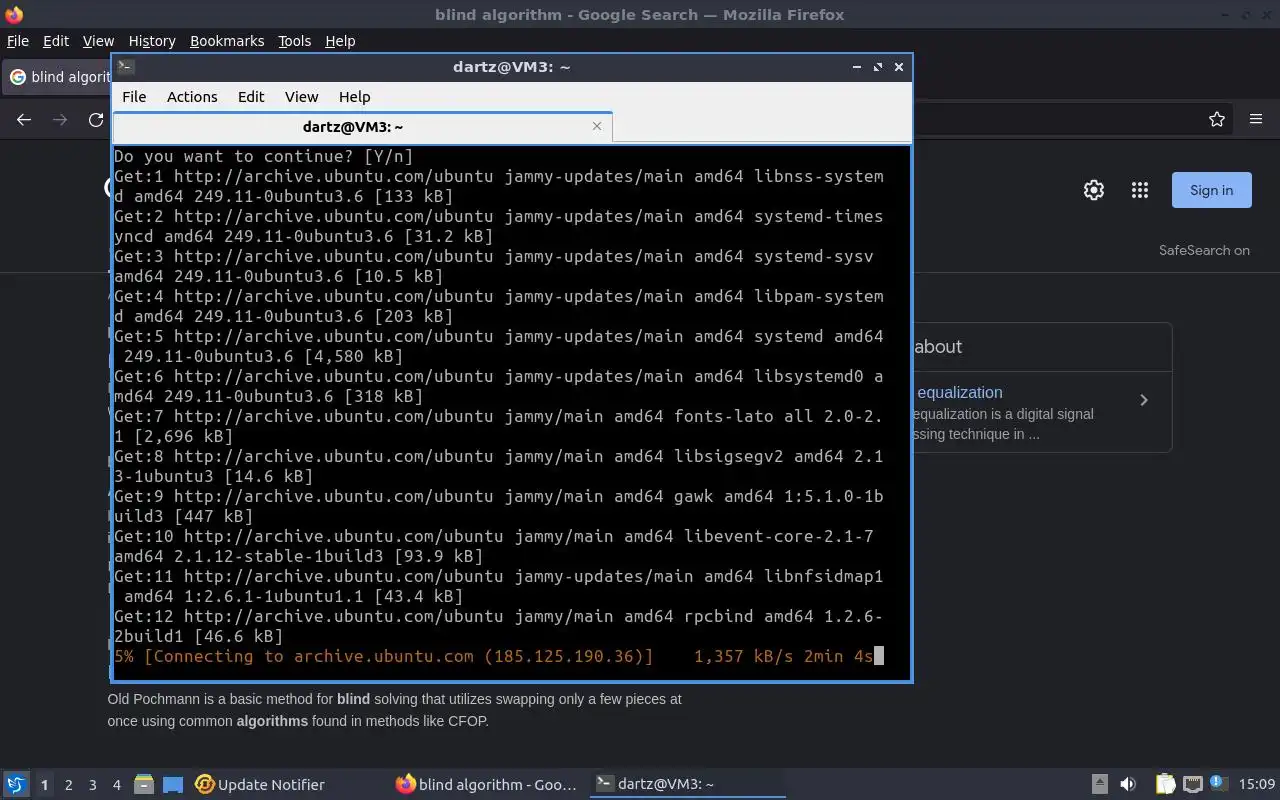
Task: Switch to workspace 1
Action: [44, 785]
